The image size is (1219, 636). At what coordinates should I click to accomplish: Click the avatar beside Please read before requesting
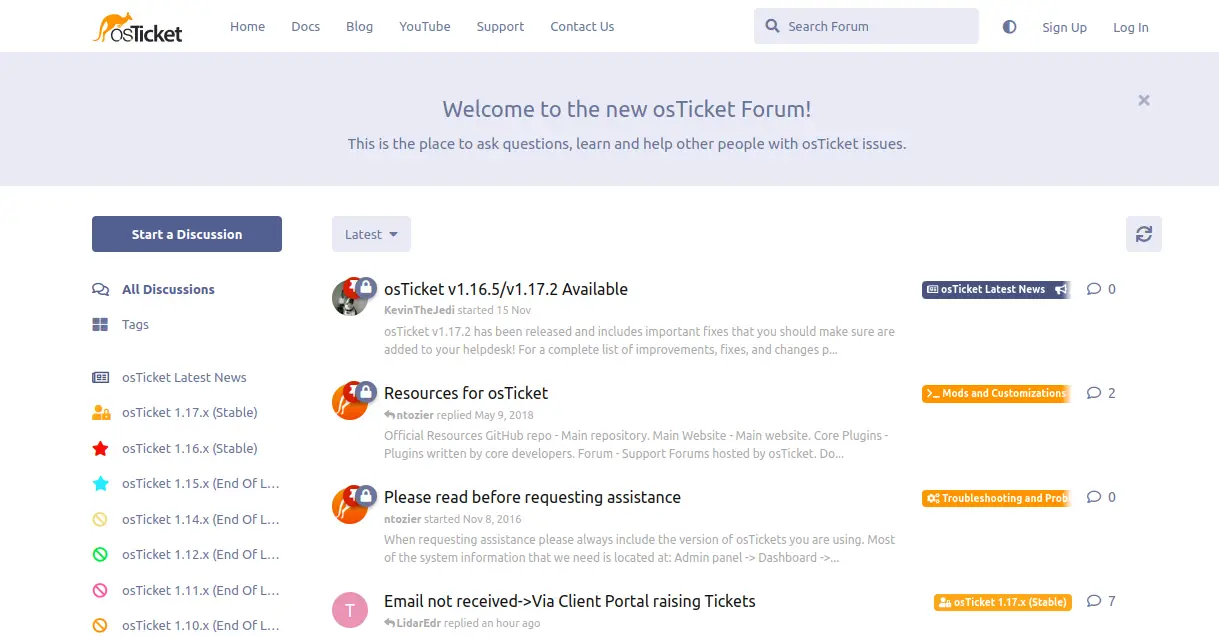click(x=349, y=506)
